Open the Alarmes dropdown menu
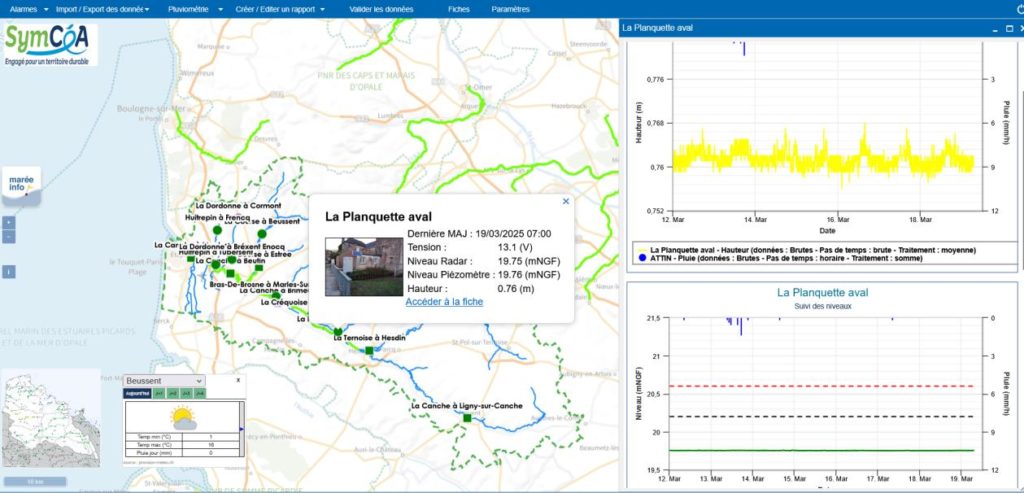This screenshot has width=1024, height=493. point(27,8)
